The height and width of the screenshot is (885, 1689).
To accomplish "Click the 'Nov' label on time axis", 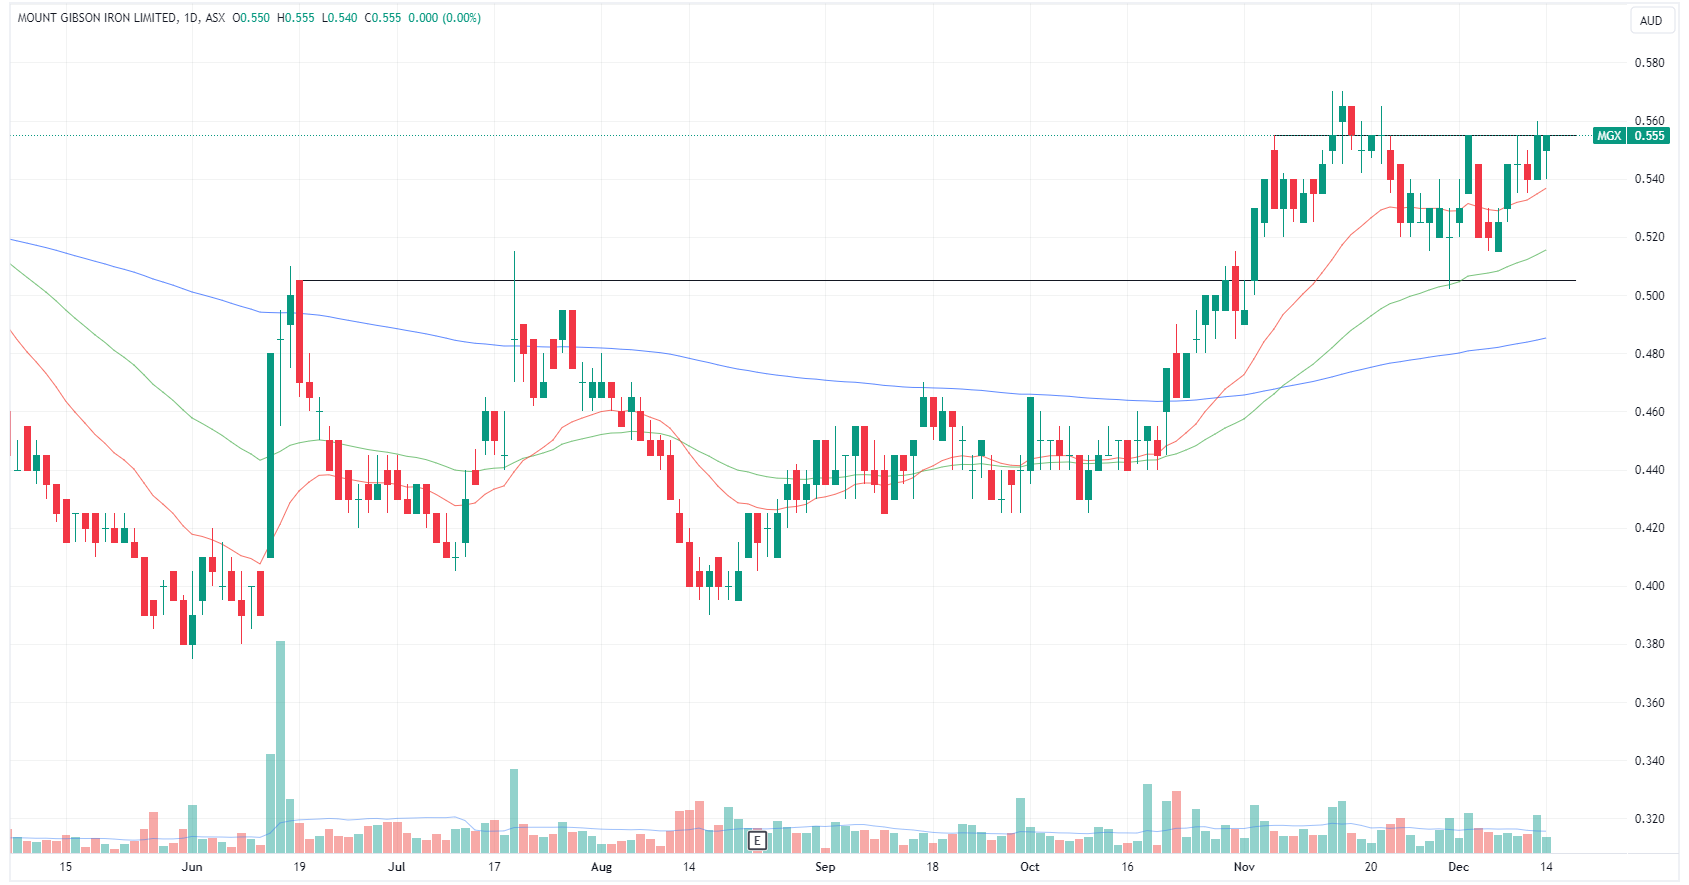I will point(1244,867).
